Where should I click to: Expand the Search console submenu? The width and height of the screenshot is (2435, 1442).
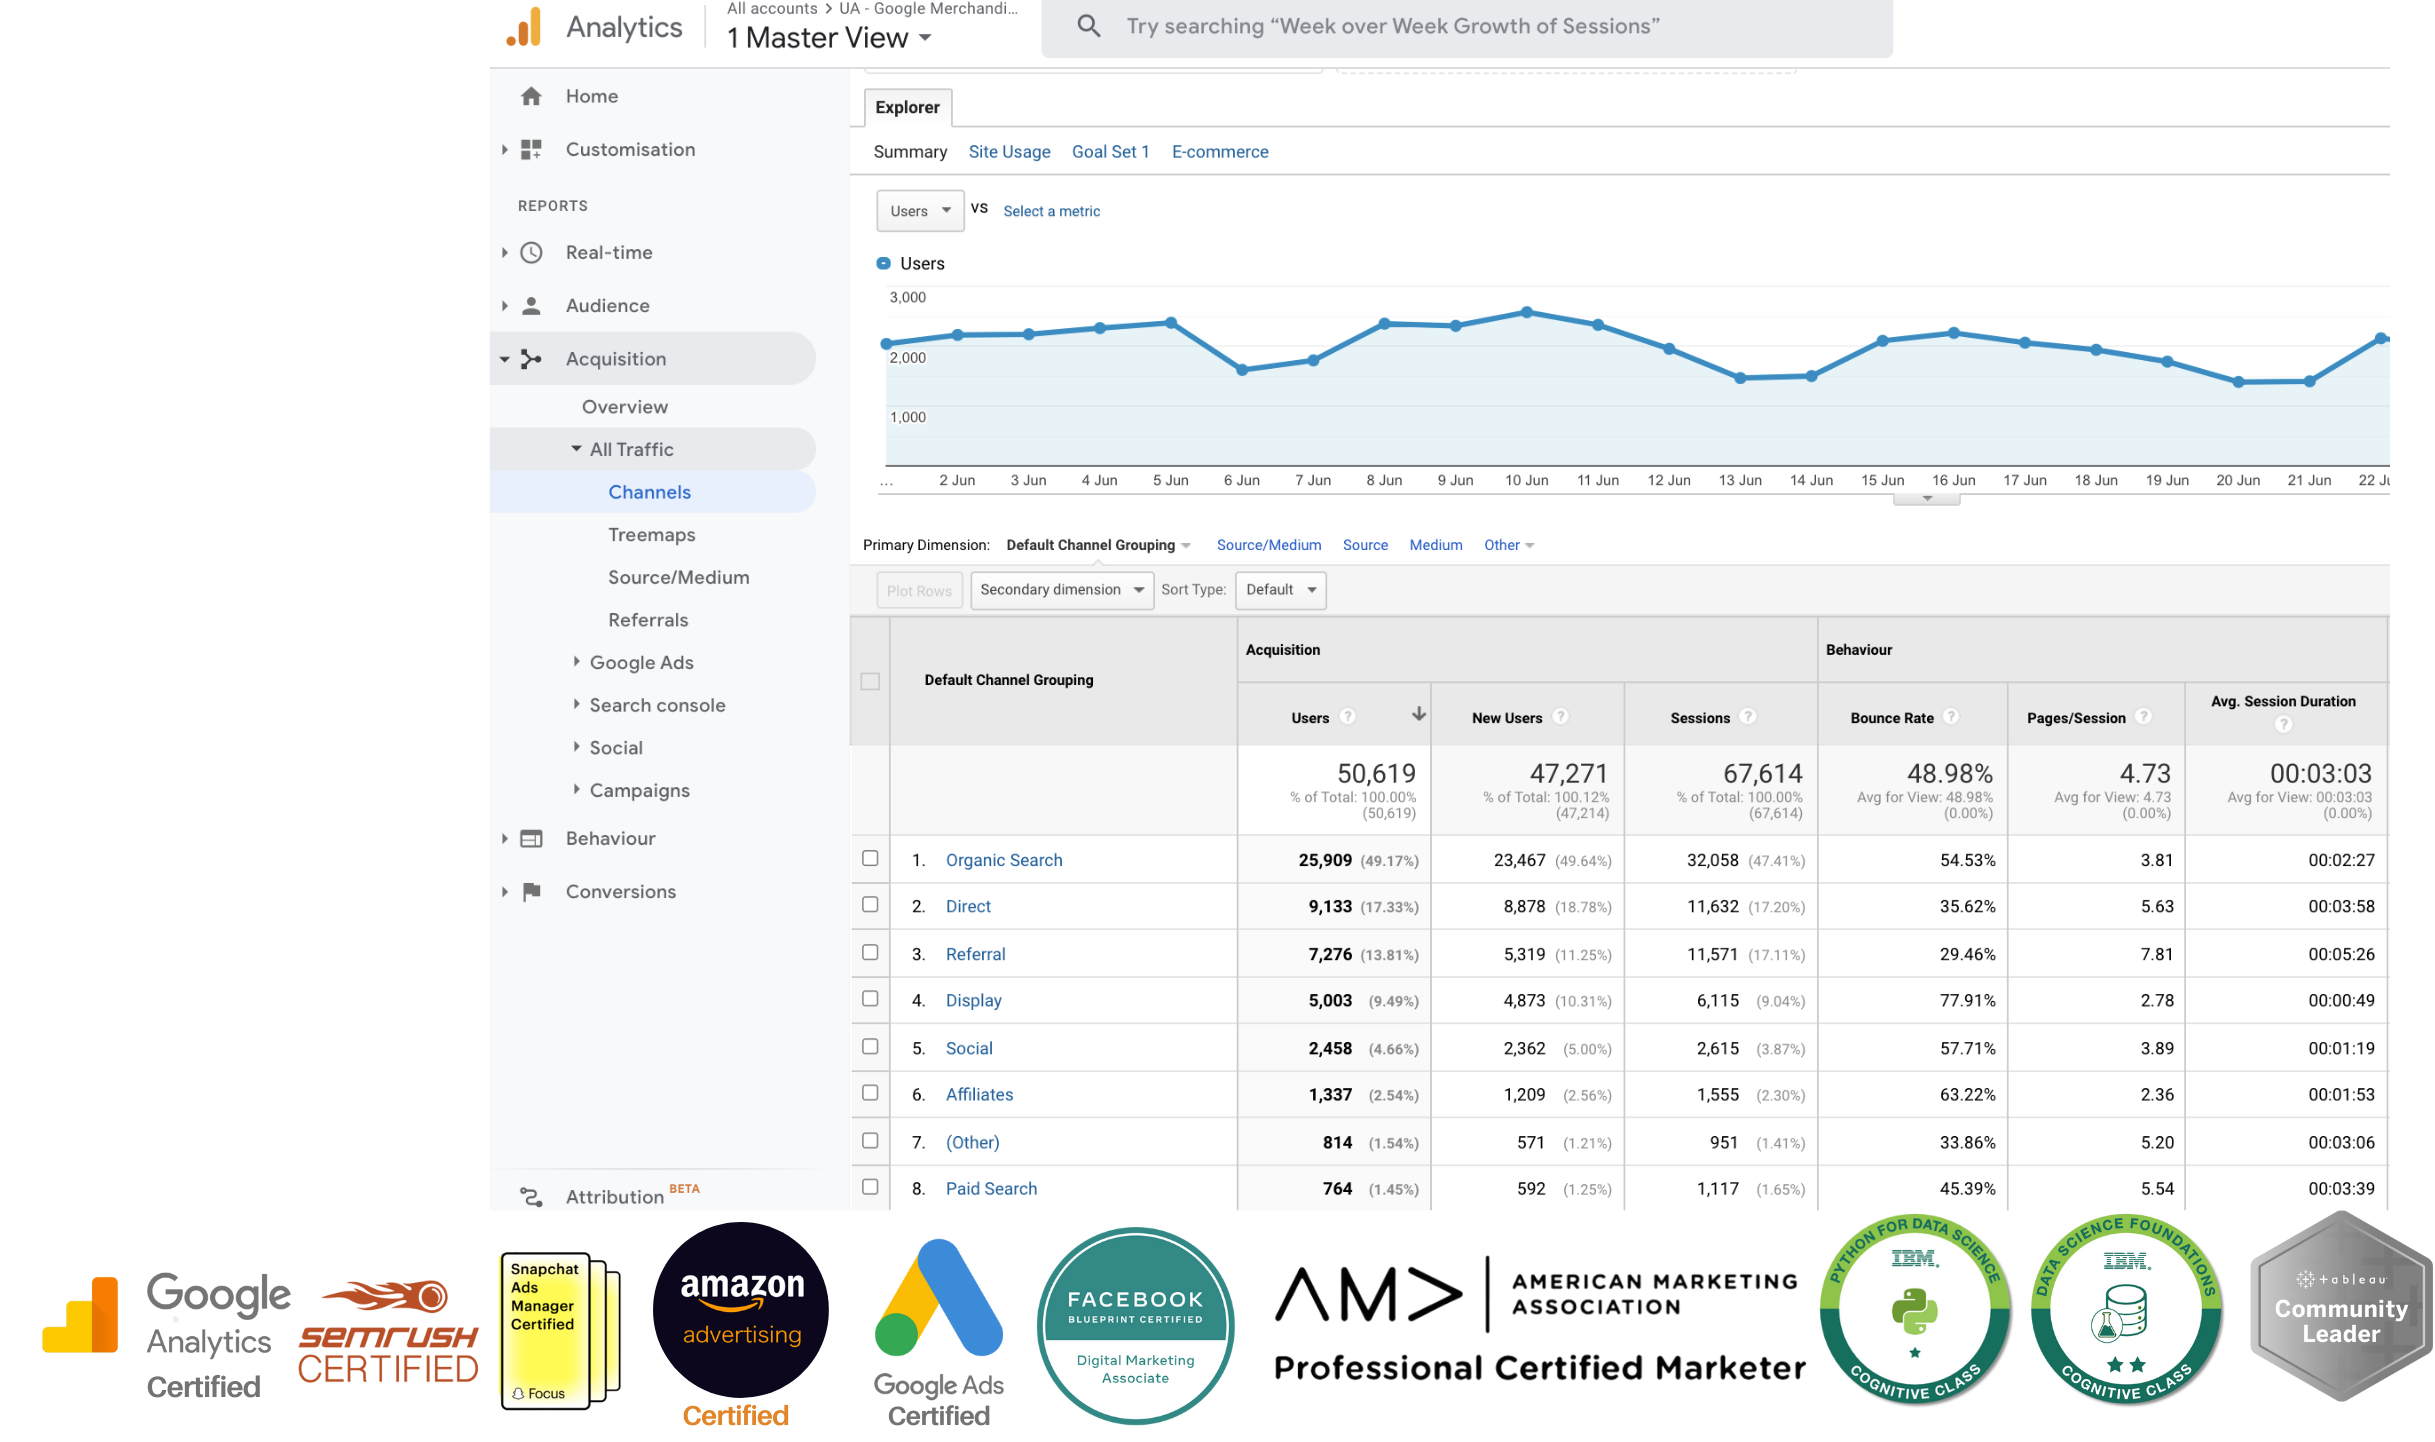pos(576,704)
